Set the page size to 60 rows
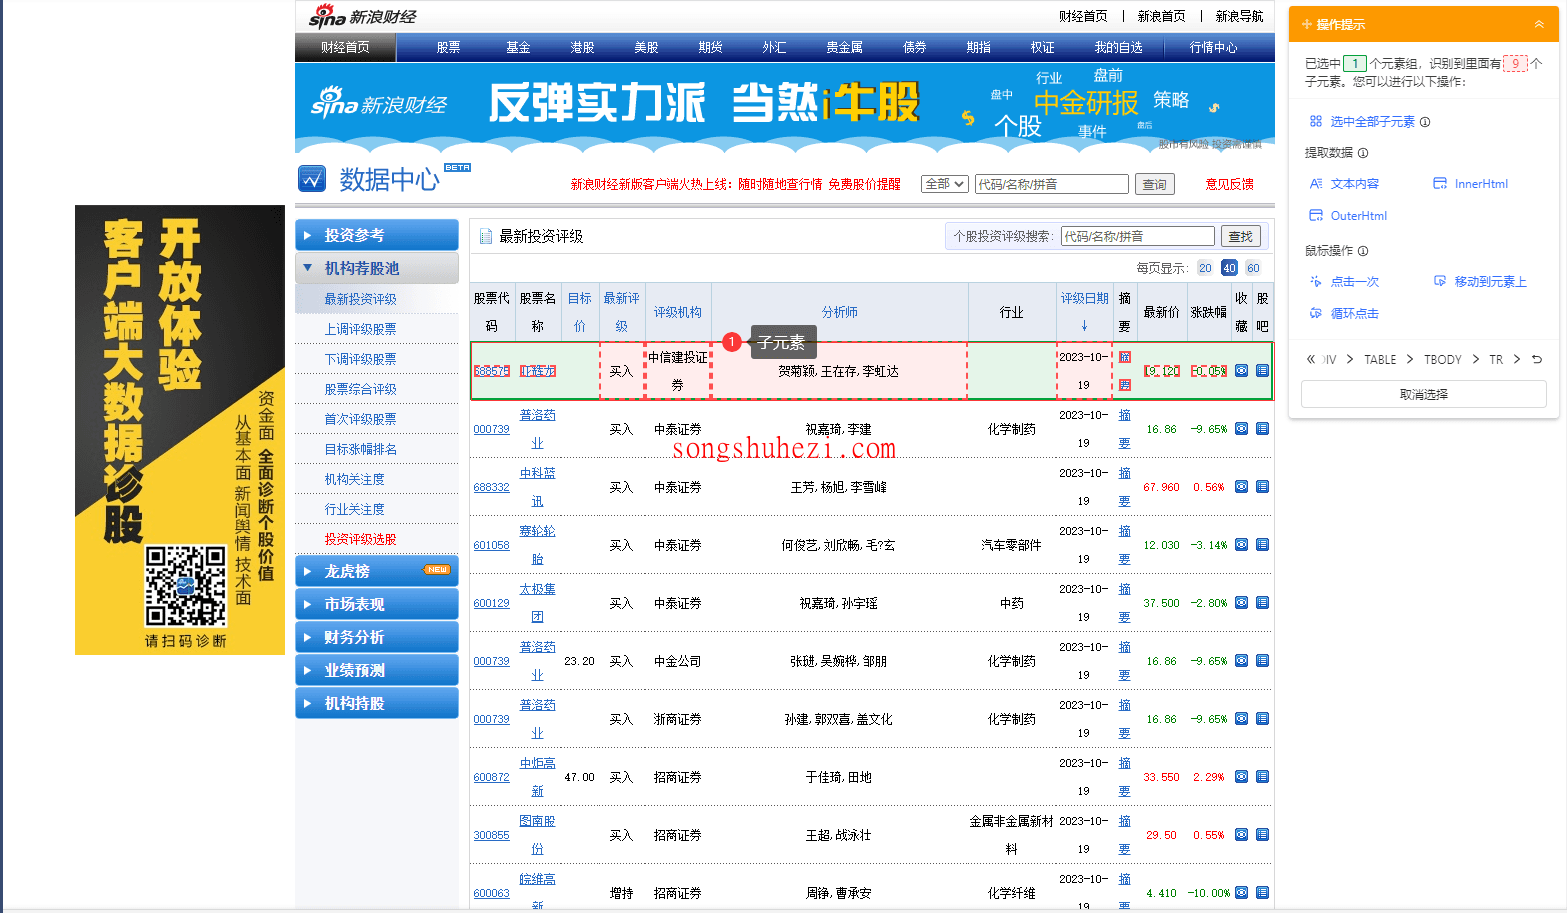The width and height of the screenshot is (1567, 913). click(x=1253, y=268)
